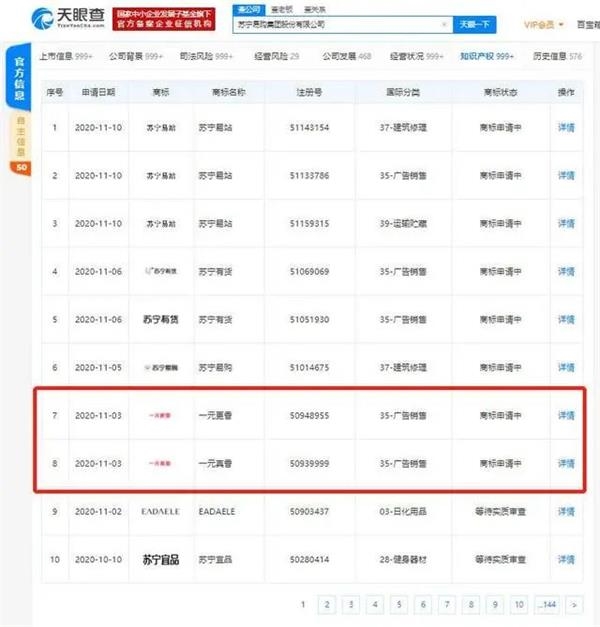
Task: Select the 查关系 search tab
Action: point(315,10)
